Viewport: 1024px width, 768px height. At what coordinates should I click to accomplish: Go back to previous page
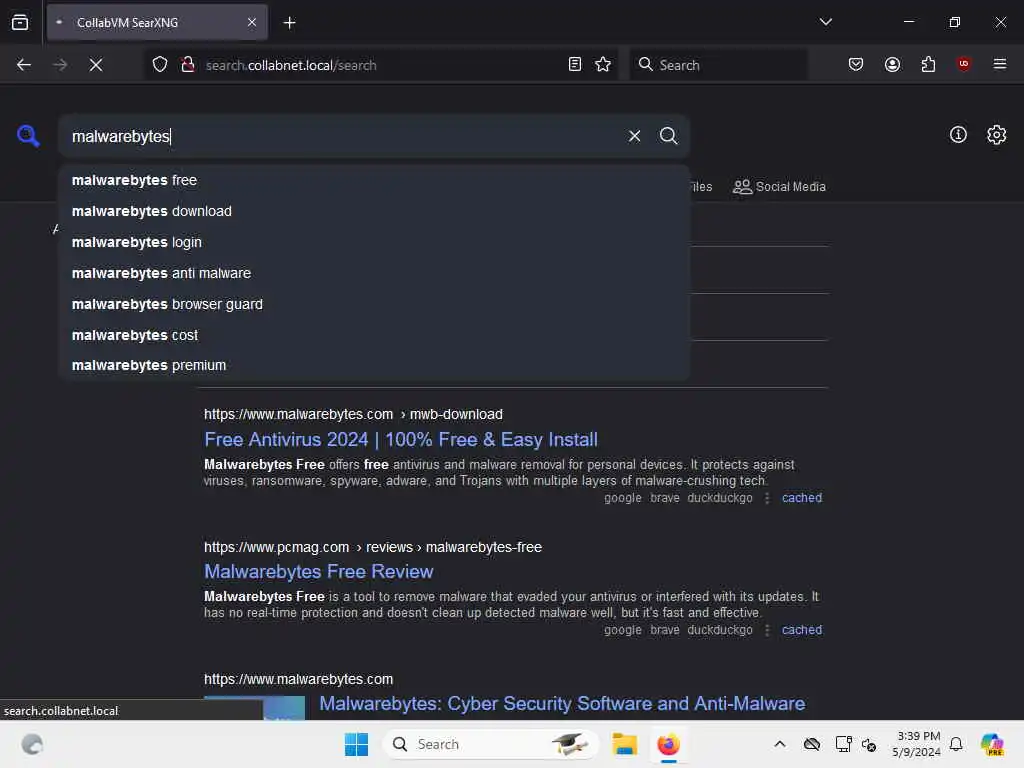24,65
